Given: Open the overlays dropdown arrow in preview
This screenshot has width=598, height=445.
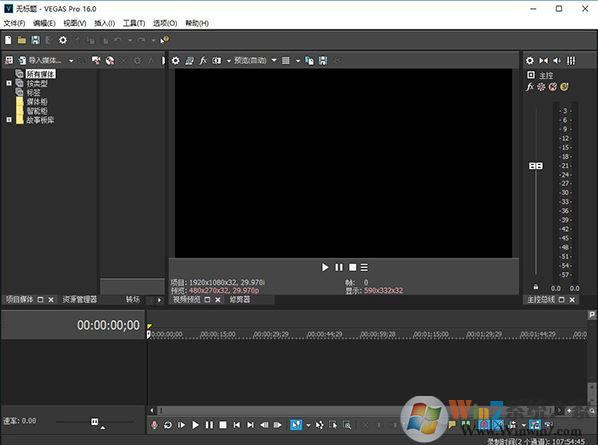Looking at the screenshot, I should 298,60.
